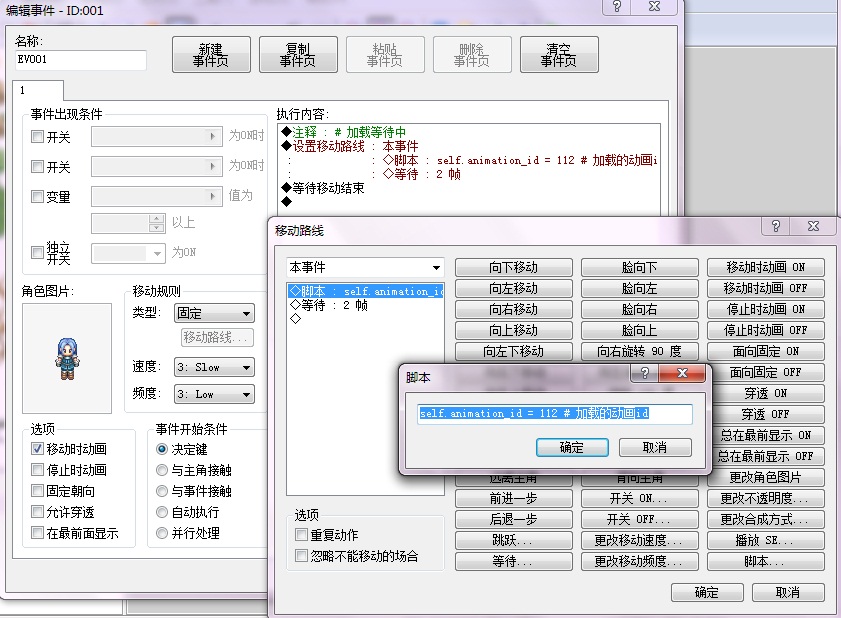
Task: Check 在最前面显示 option
Action: pos(37,533)
